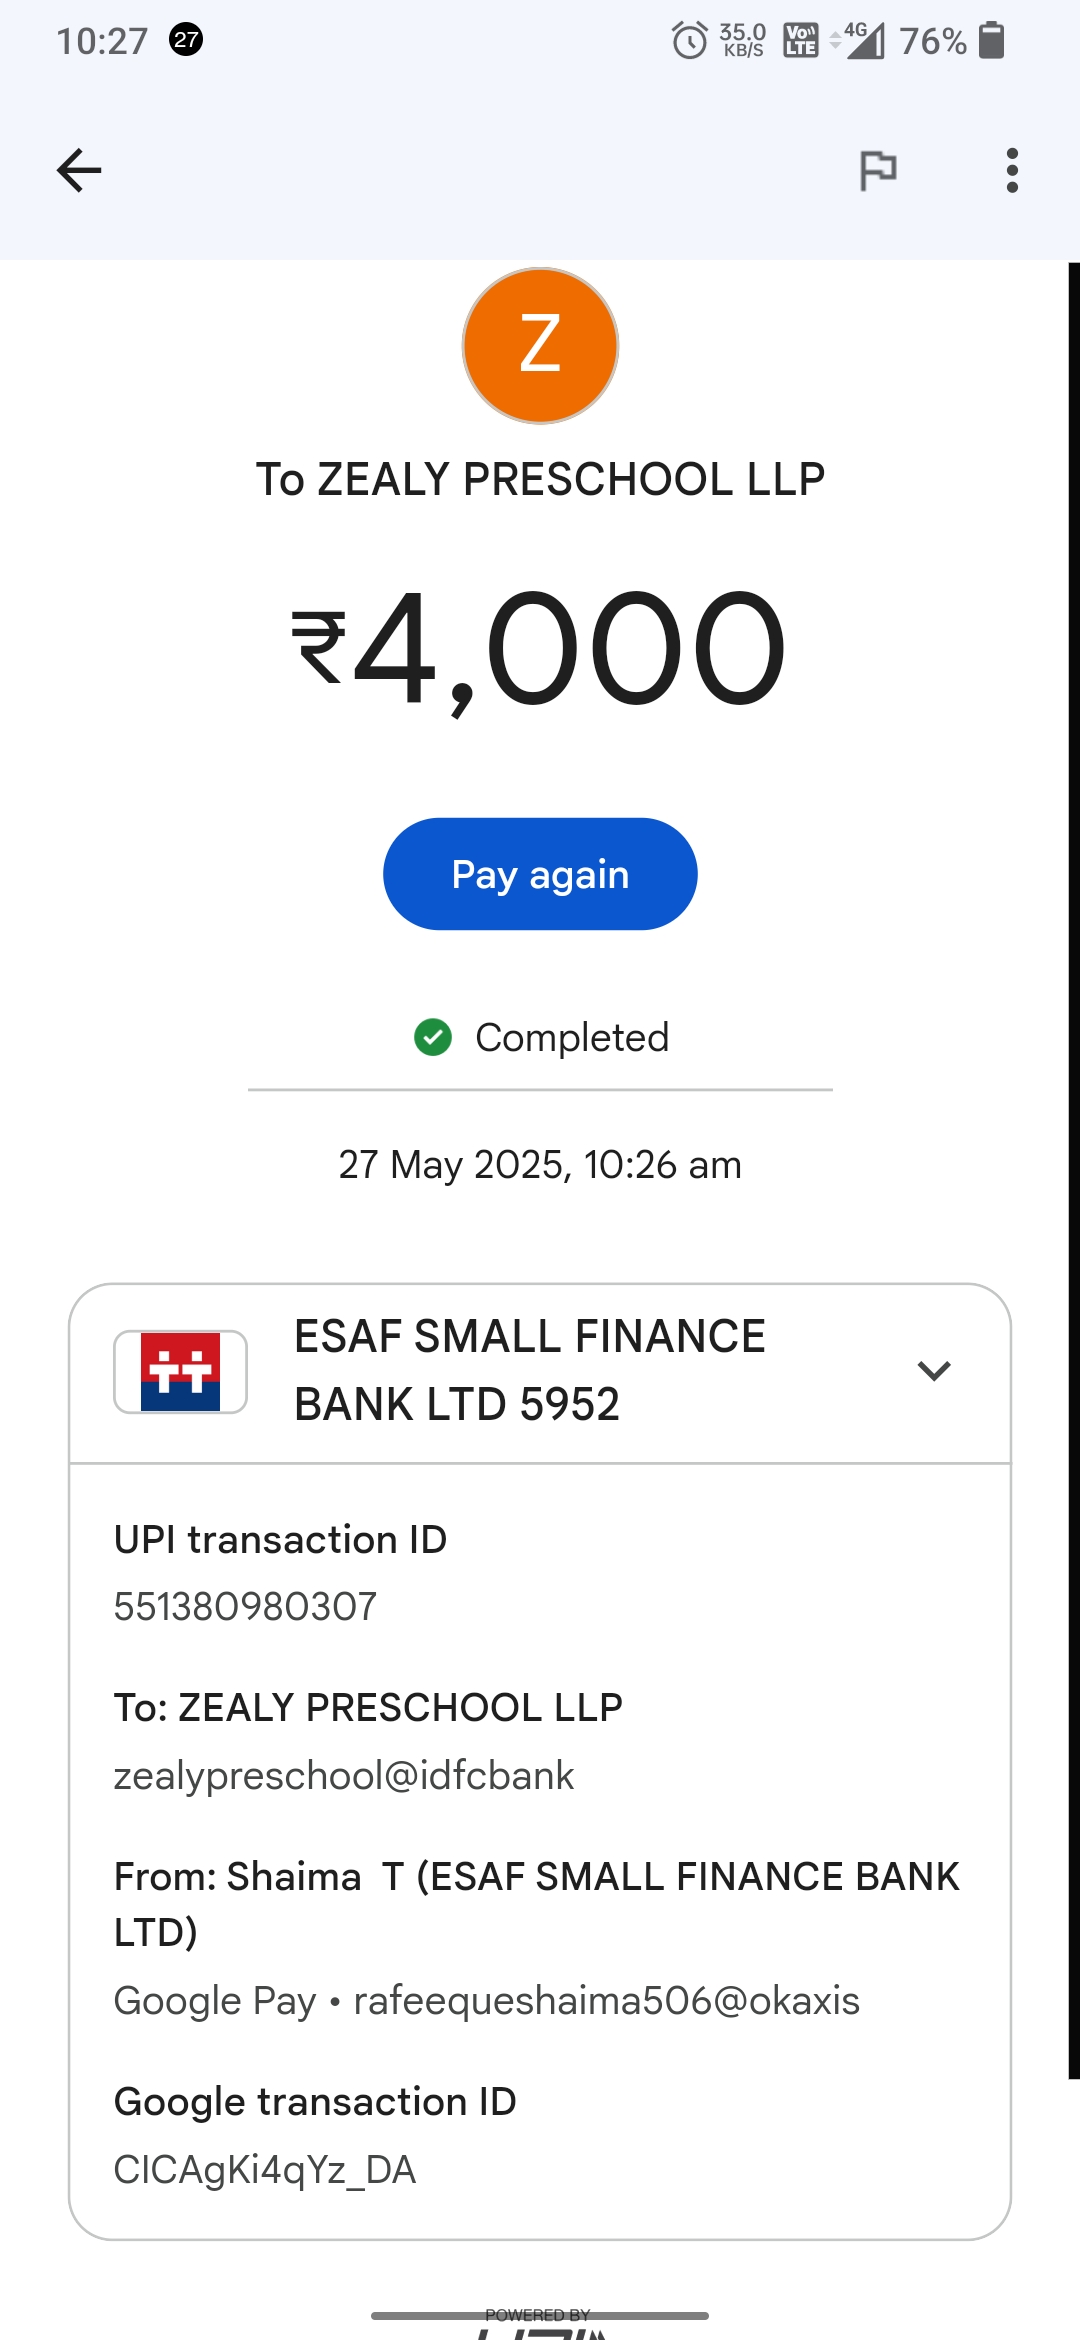Tap the VoLTE status bar icon
The height and width of the screenshot is (2340, 1080).
pos(801,41)
